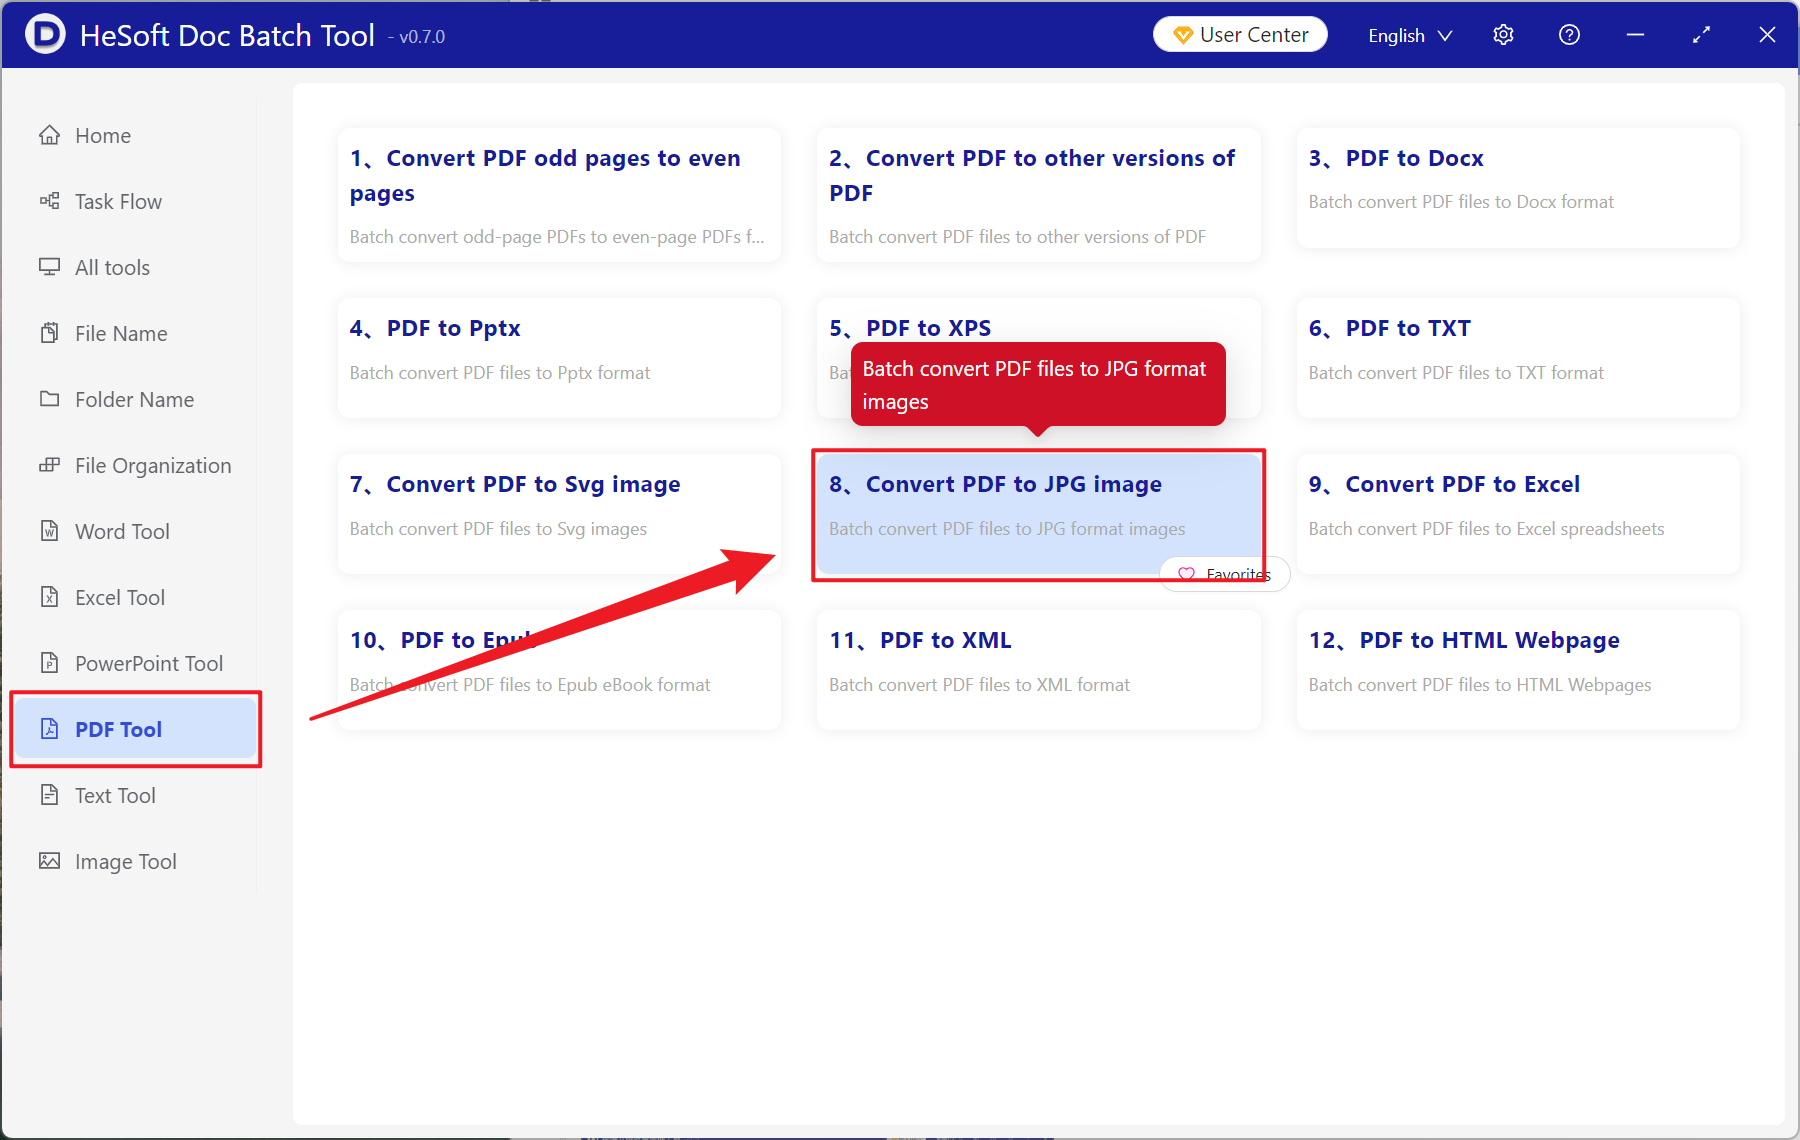The height and width of the screenshot is (1140, 1800).
Task: Open the settings gear icon
Action: point(1503,35)
